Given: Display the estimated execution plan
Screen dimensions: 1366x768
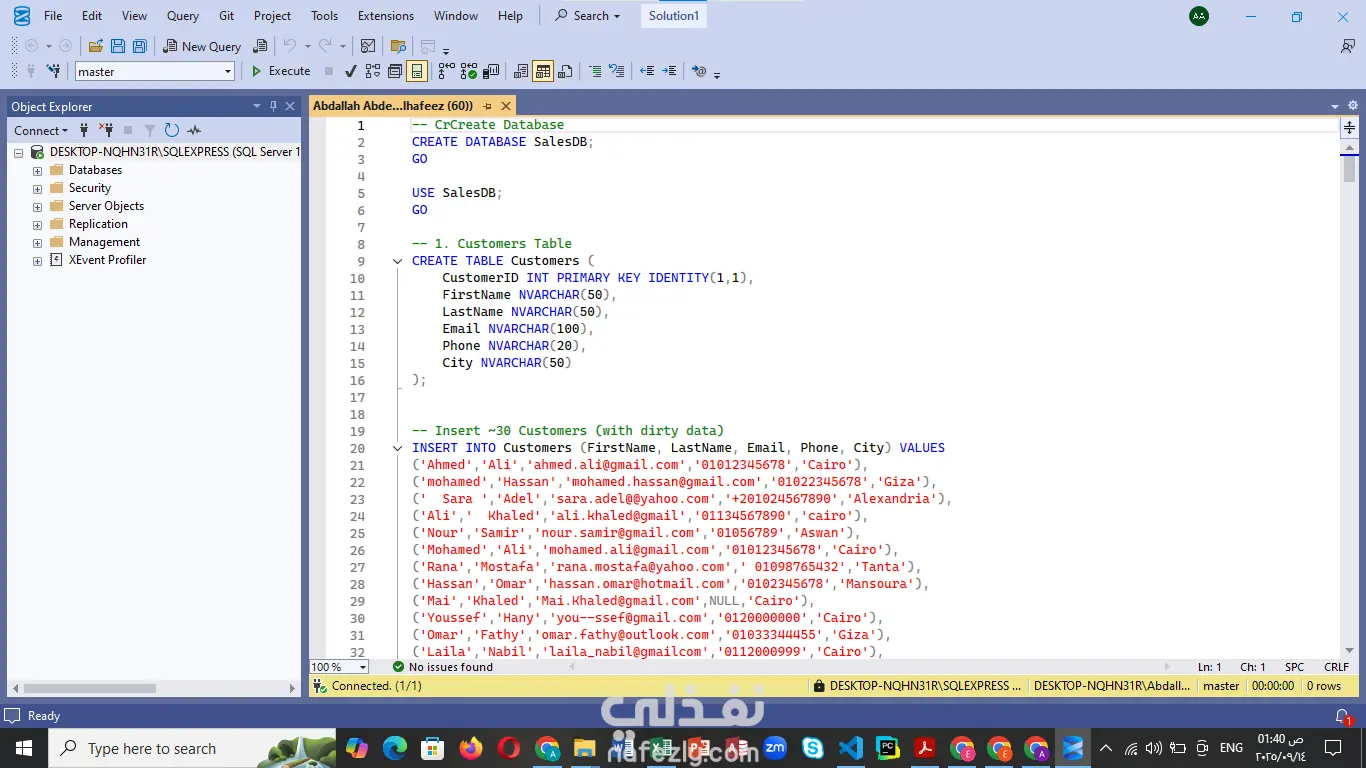Looking at the screenshot, I should point(373,71).
